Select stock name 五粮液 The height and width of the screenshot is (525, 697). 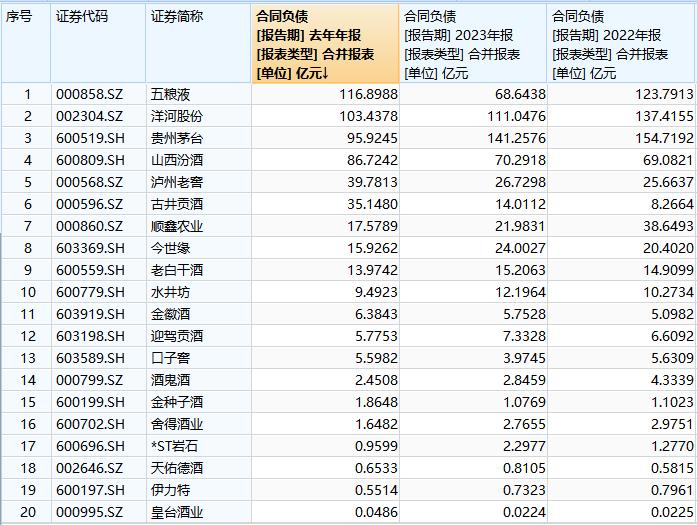pyautogui.click(x=170, y=94)
